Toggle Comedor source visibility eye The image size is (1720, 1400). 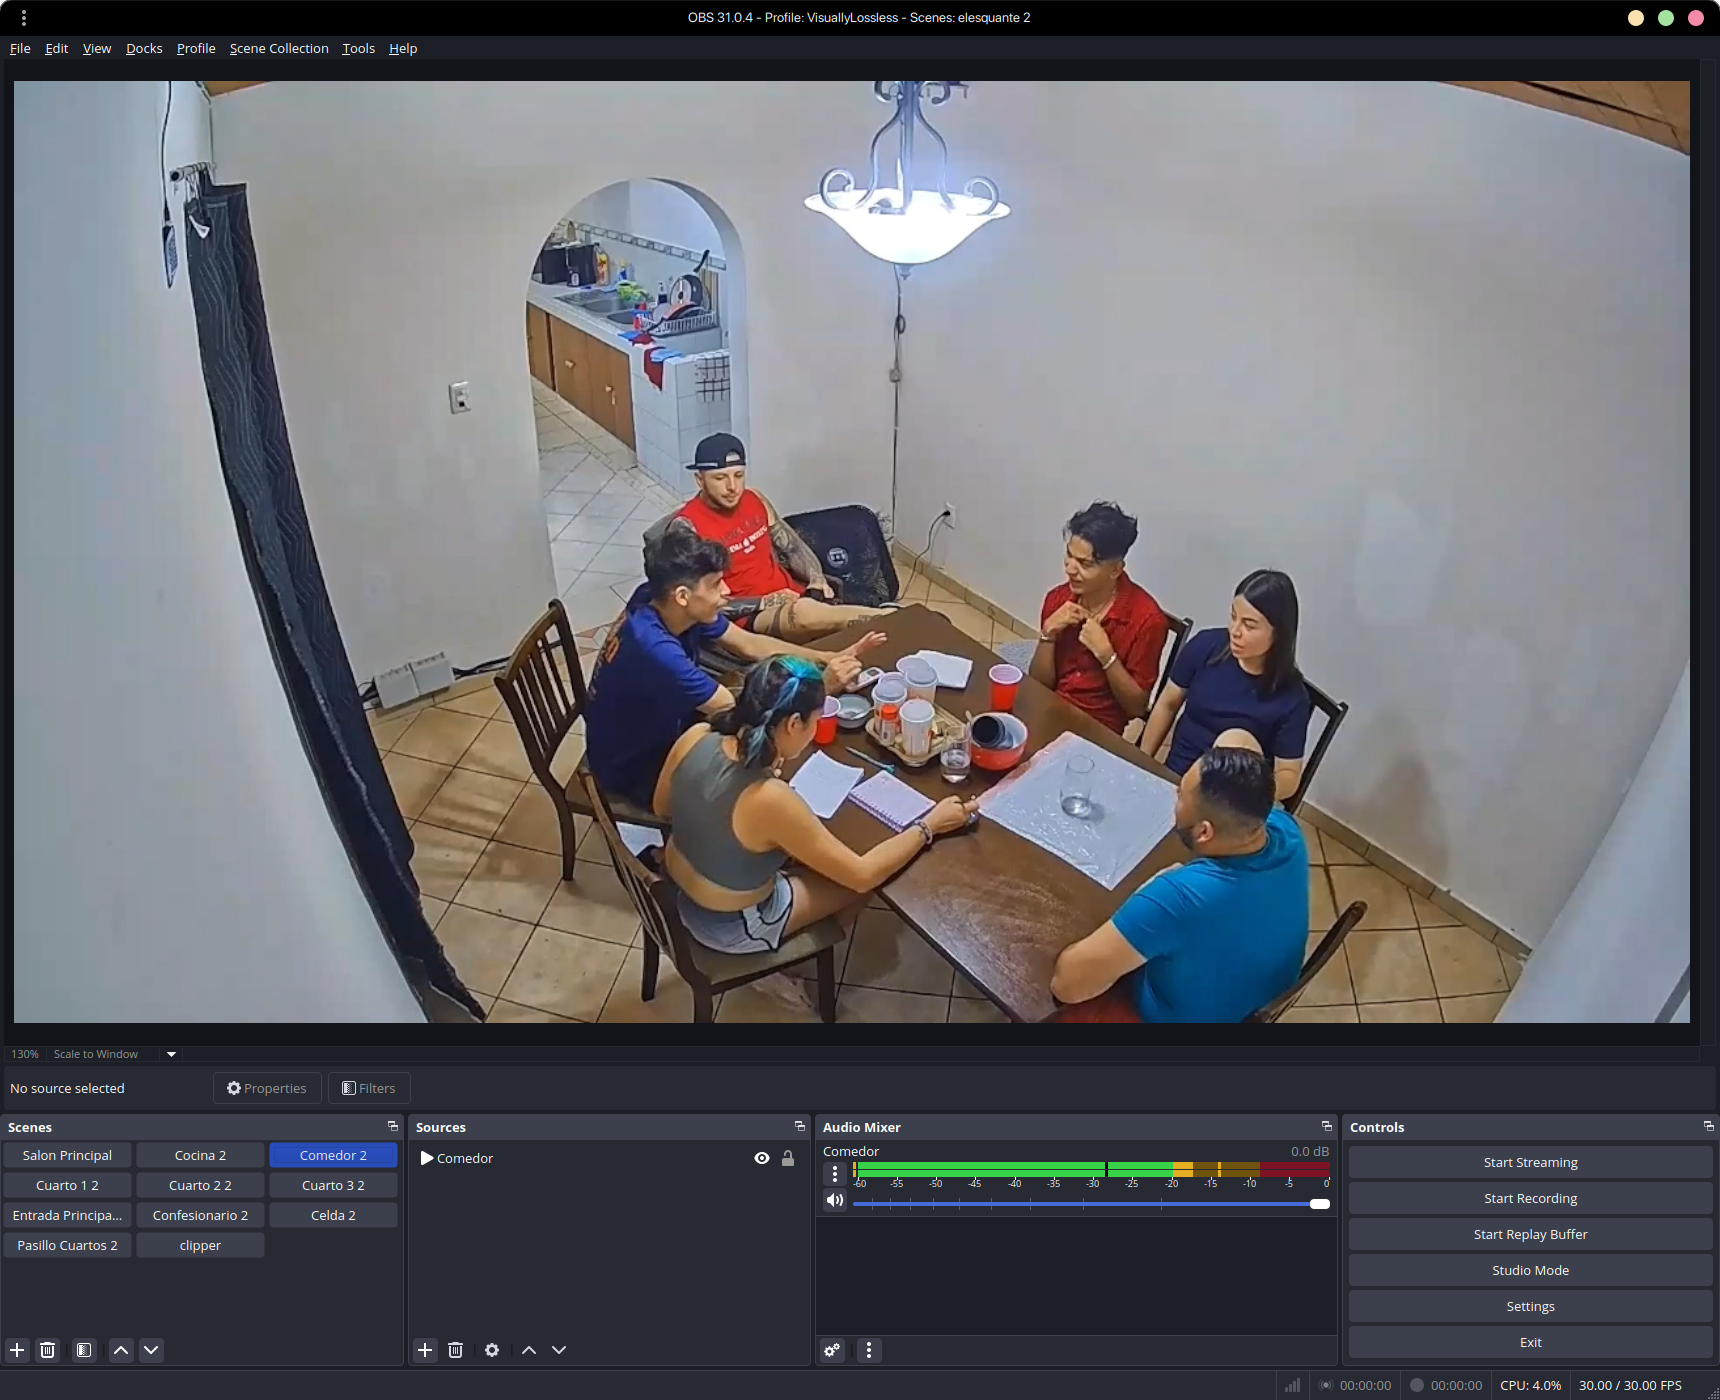762,1158
